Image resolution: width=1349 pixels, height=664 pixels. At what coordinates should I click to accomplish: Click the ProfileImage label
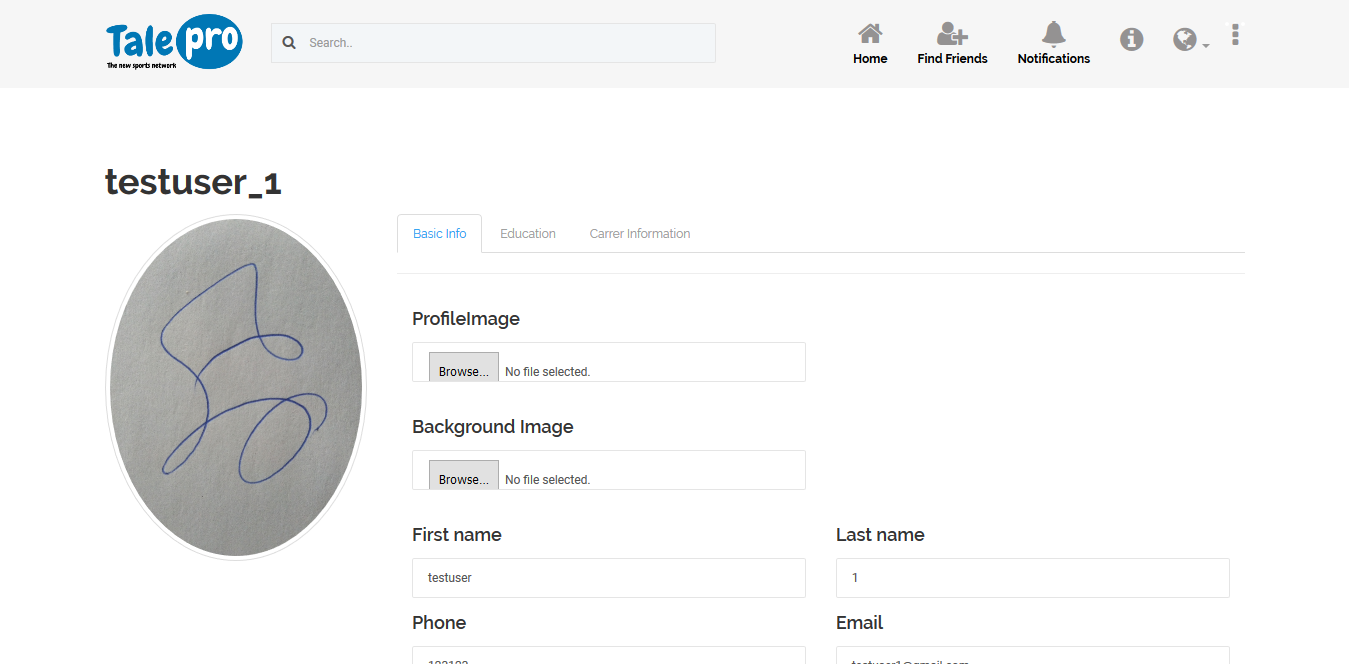click(x=466, y=319)
